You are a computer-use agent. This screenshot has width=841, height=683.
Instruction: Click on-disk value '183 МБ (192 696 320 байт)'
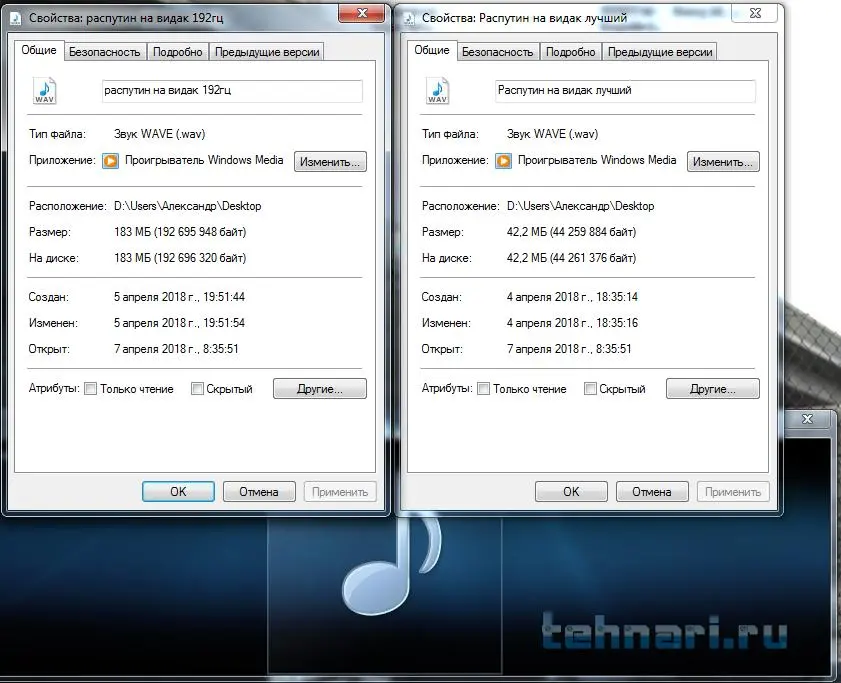180,258
